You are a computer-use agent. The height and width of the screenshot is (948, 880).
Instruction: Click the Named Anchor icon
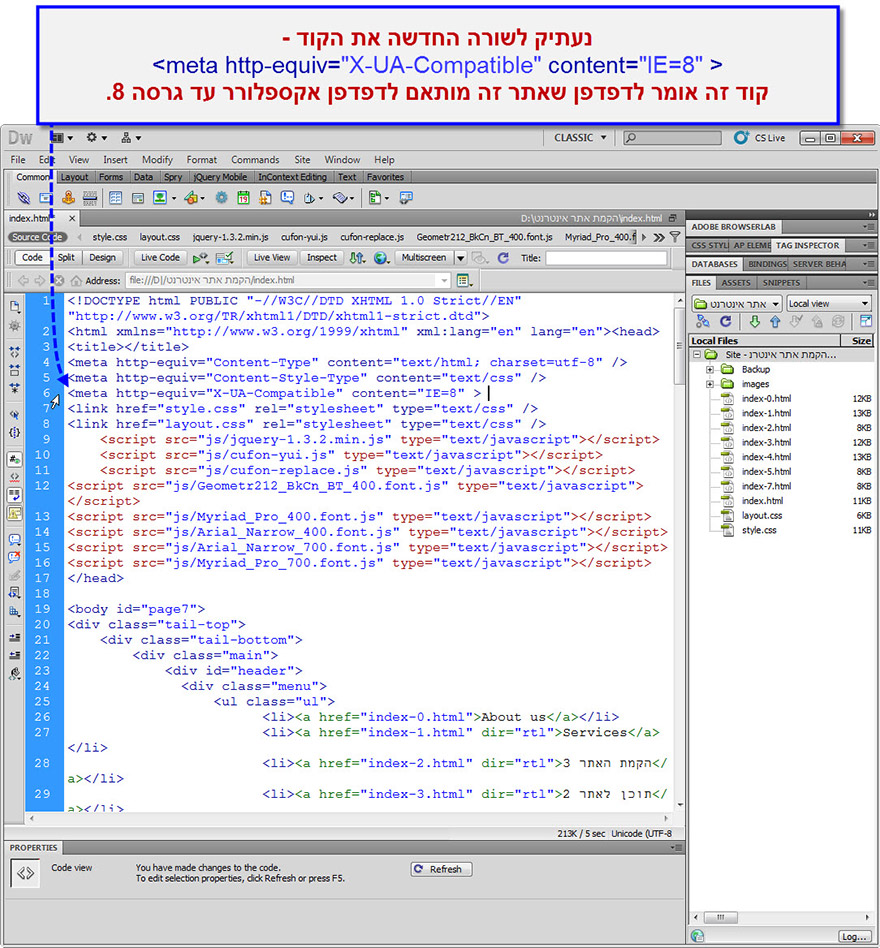(68, 198)
